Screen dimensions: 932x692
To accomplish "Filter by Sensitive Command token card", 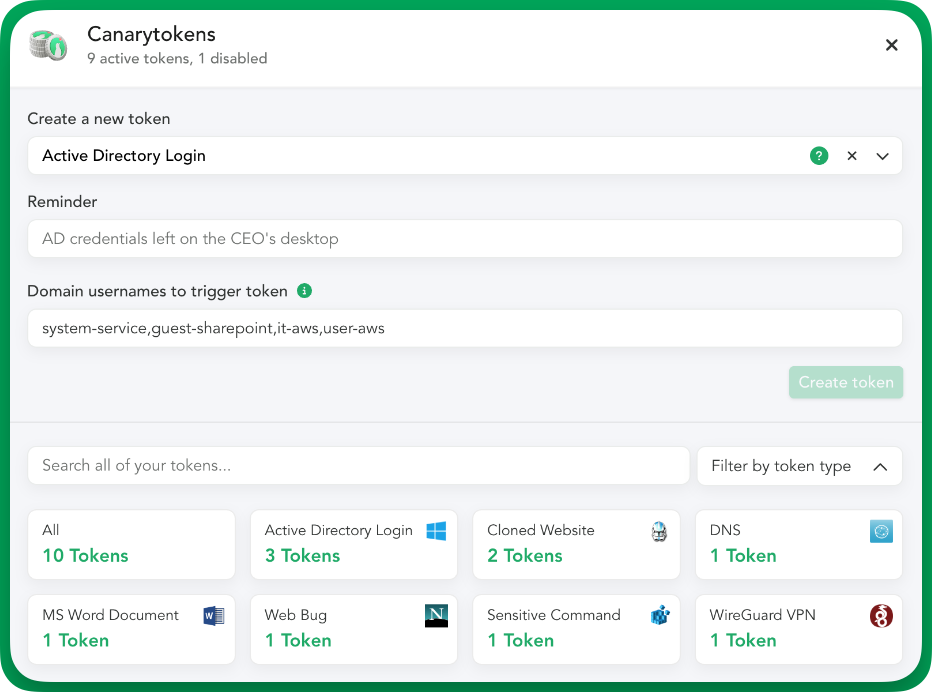I will coord(576,630).
